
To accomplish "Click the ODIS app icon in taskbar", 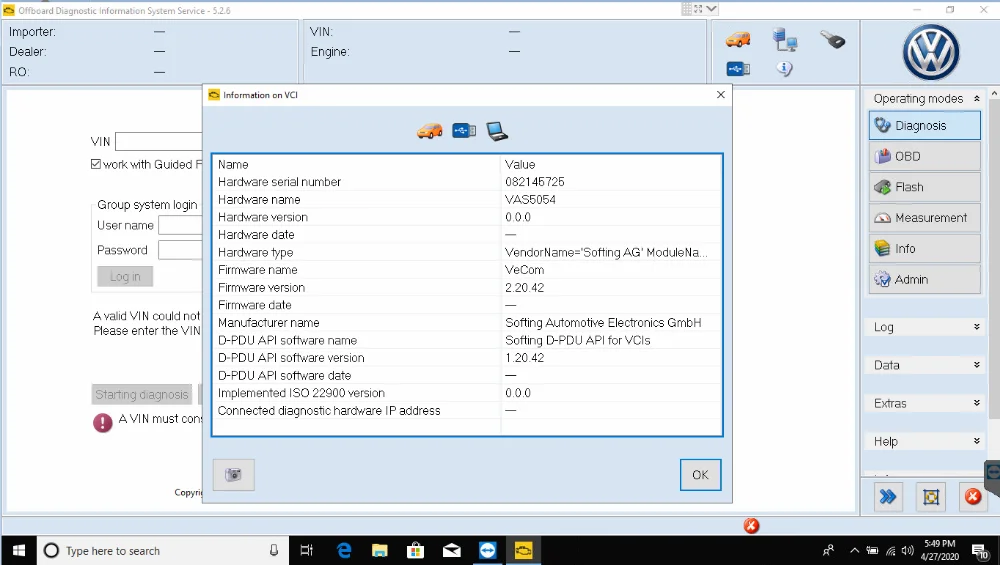I will [524, 550].
